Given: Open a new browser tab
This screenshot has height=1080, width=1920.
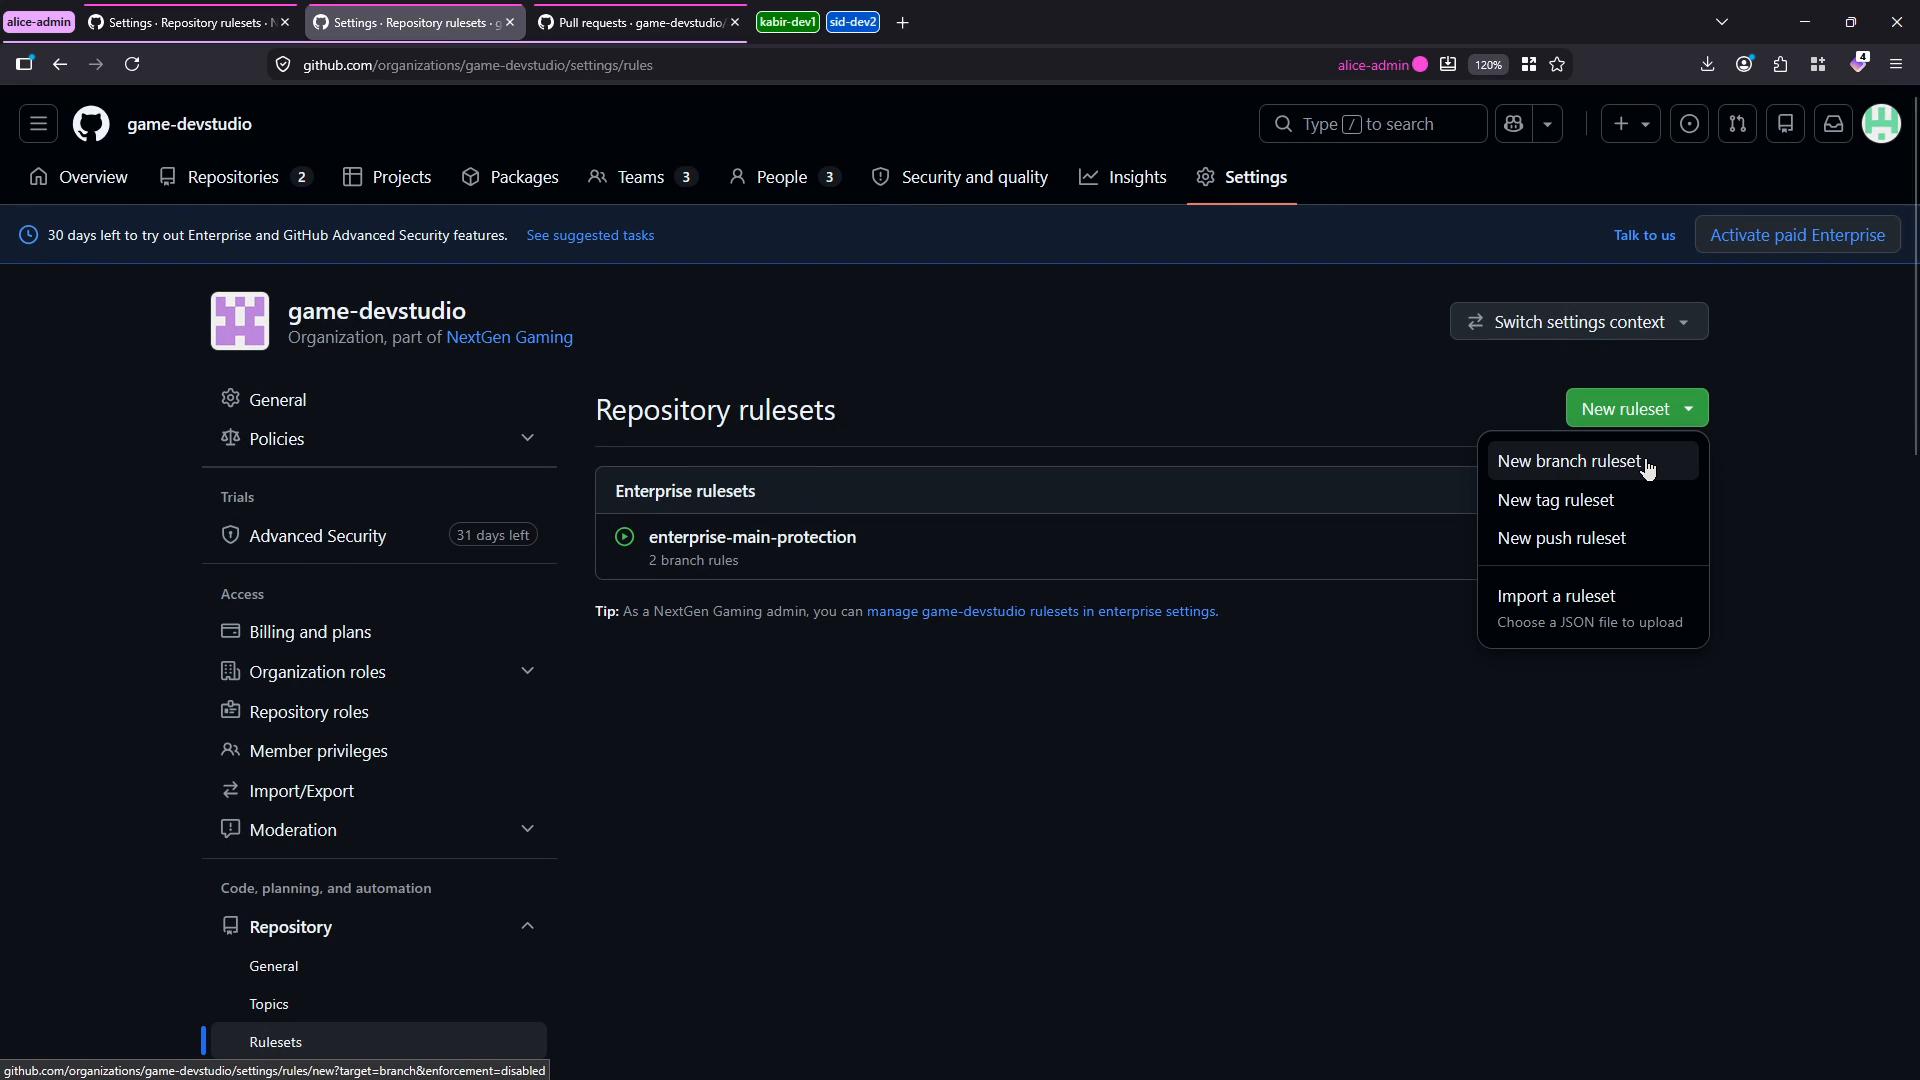Looking at the screenshot, I should click(x=902, y=22).
